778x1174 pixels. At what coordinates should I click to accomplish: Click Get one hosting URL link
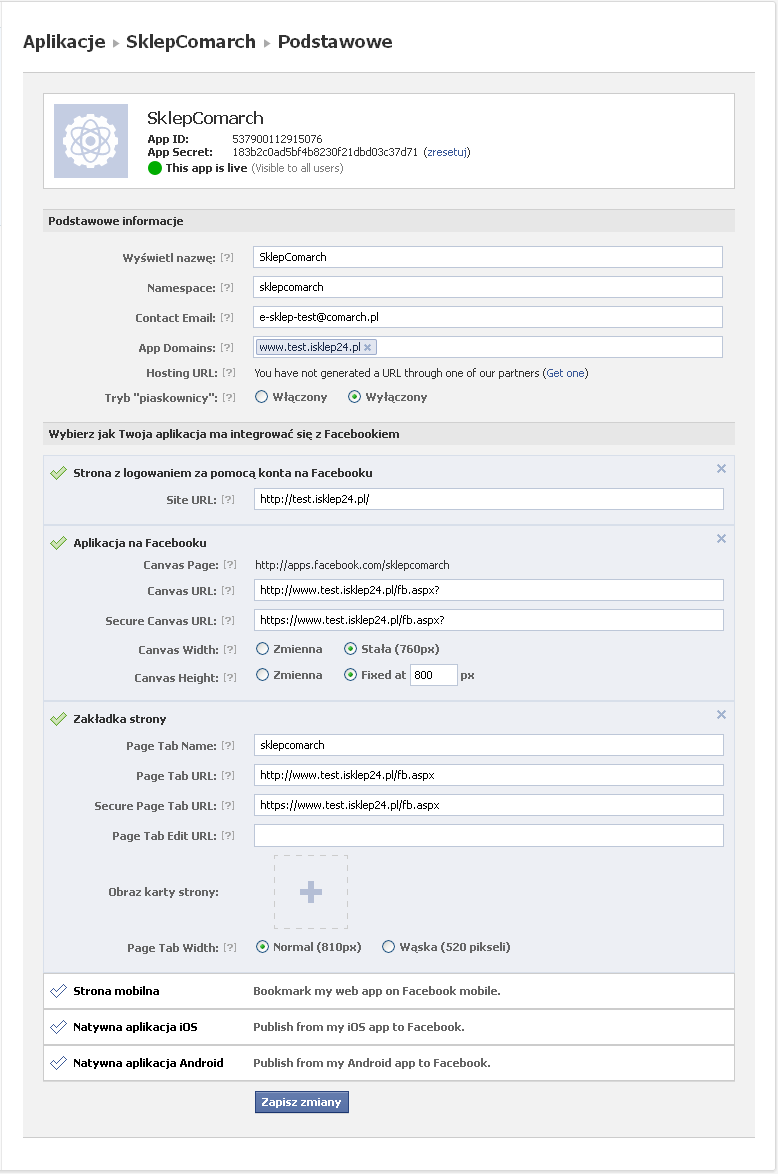point(565,373)
